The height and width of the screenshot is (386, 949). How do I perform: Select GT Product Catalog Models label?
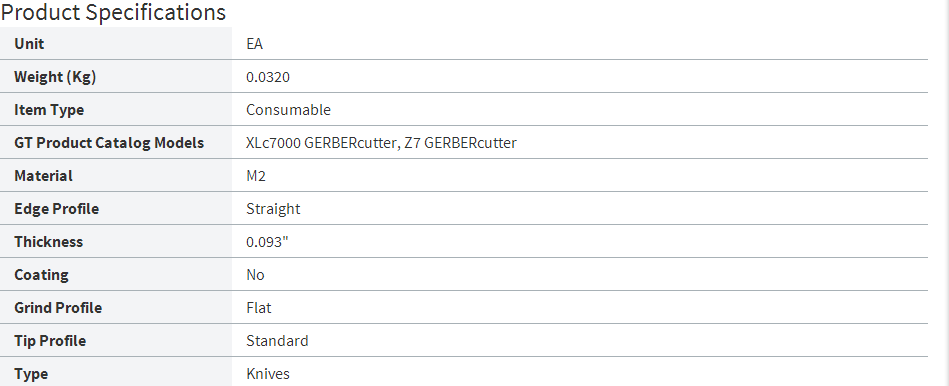[109, 143]
